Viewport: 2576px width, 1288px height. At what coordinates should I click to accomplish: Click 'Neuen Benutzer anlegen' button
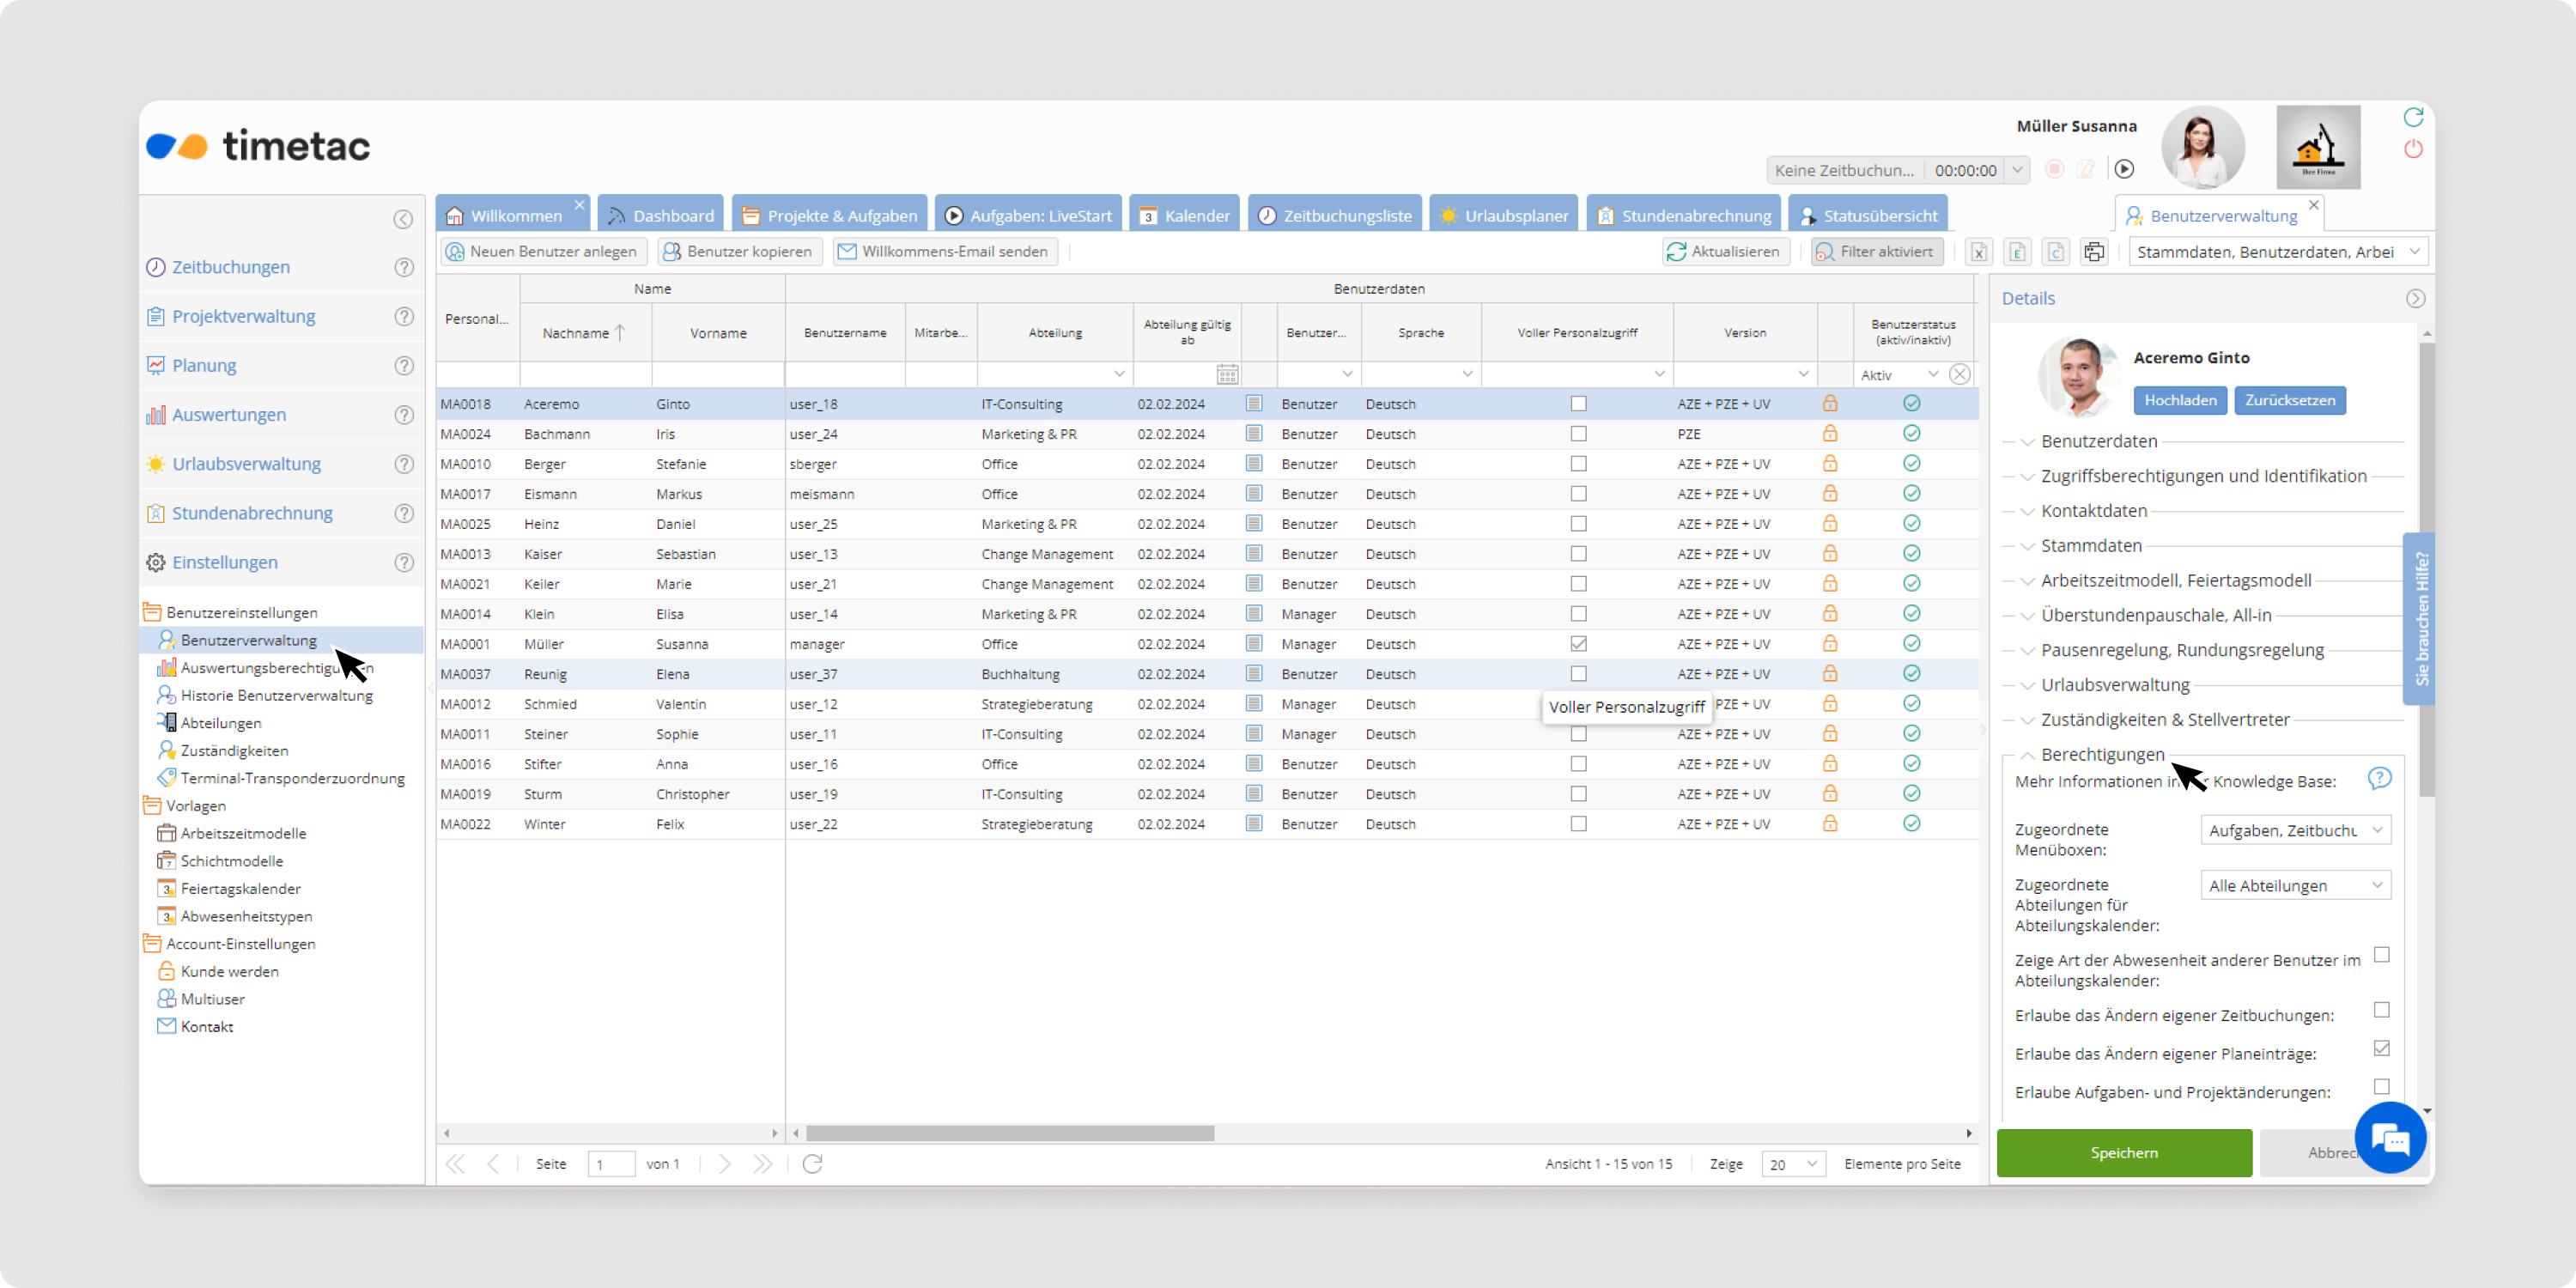pos(543,252)
